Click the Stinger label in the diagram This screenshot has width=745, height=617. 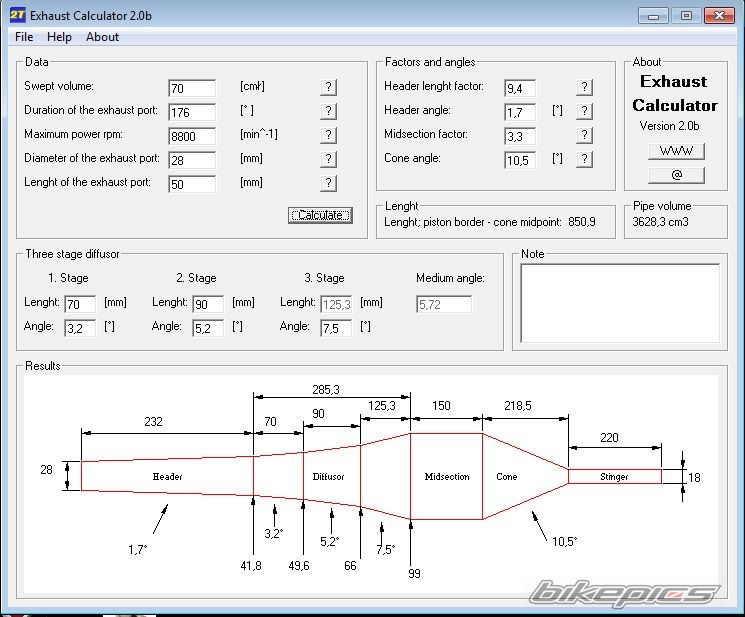614,476
